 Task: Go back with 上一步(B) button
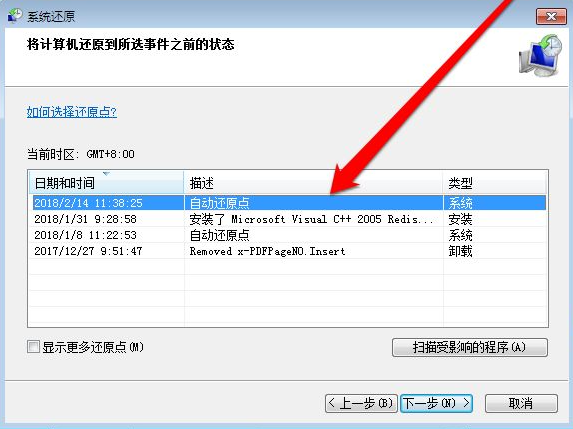pos(361,403)
